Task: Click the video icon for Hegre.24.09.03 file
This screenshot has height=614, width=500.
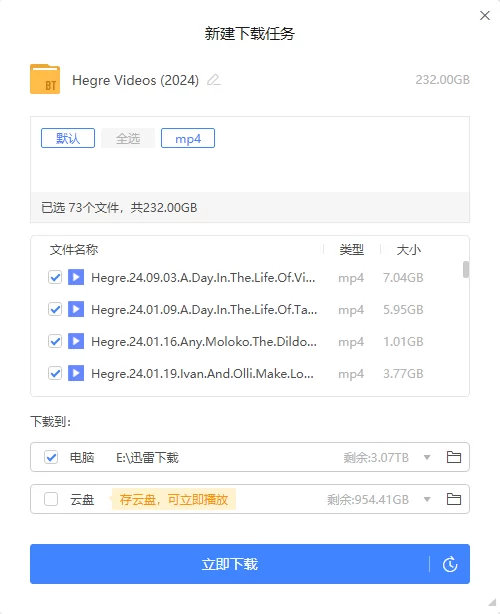Action: click(76, 277)
